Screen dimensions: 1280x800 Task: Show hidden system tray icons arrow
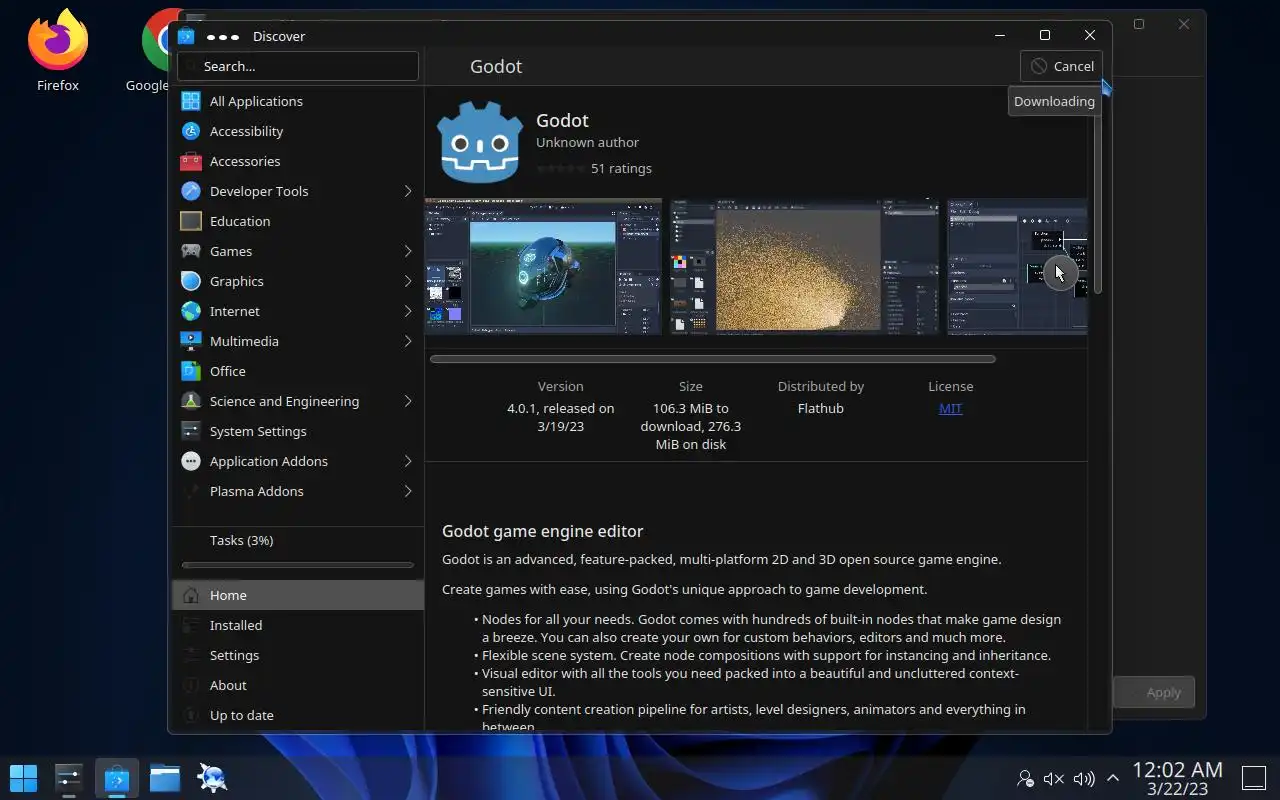(1112, 778)
